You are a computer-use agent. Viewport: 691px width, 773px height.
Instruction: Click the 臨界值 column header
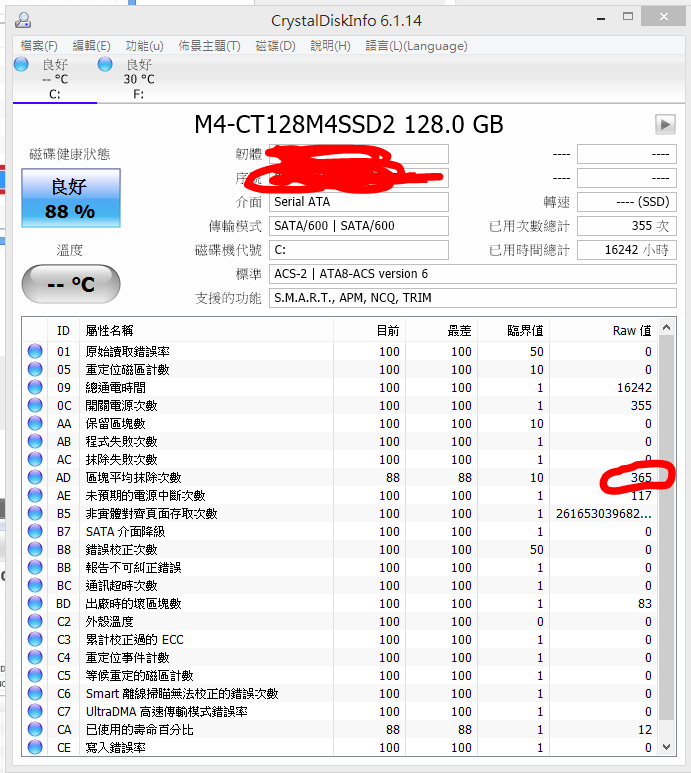[514, 330]
